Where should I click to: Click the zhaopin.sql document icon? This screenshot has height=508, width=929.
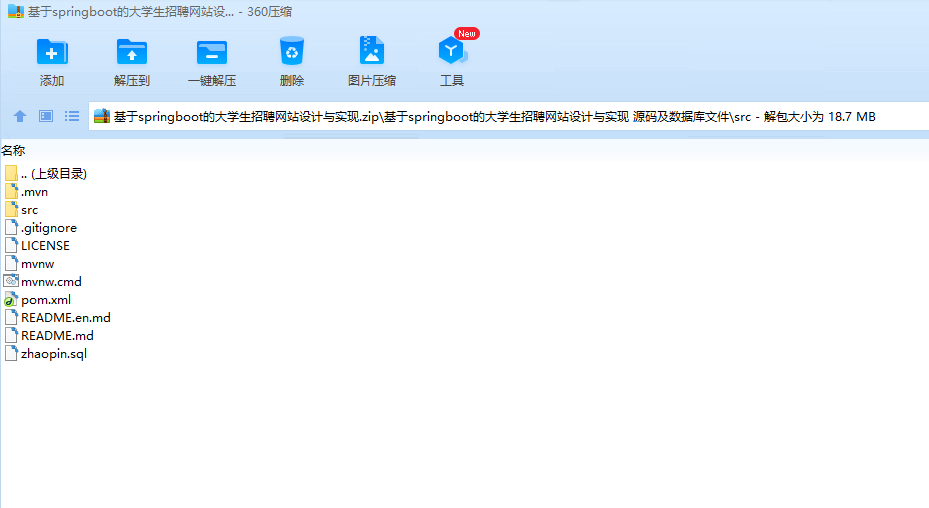click(x=11, y=353)
